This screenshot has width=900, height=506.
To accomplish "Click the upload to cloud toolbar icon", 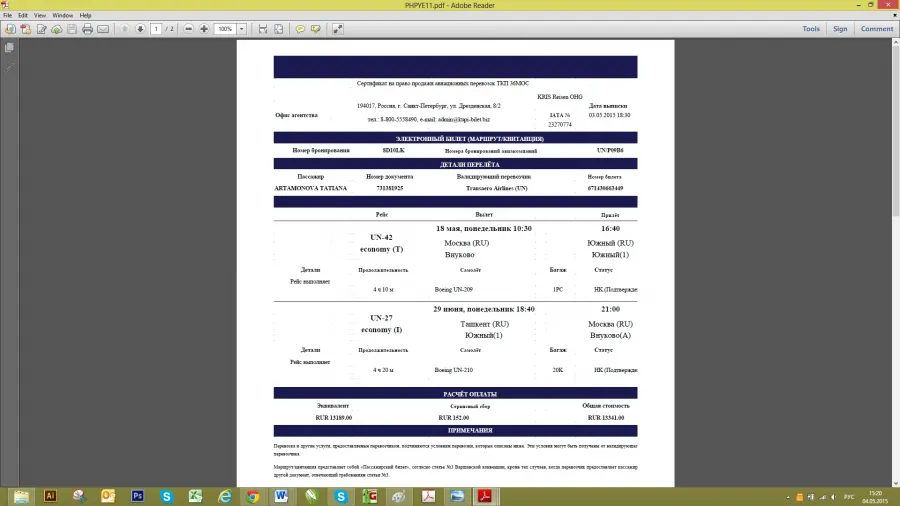I will point(57,29).
